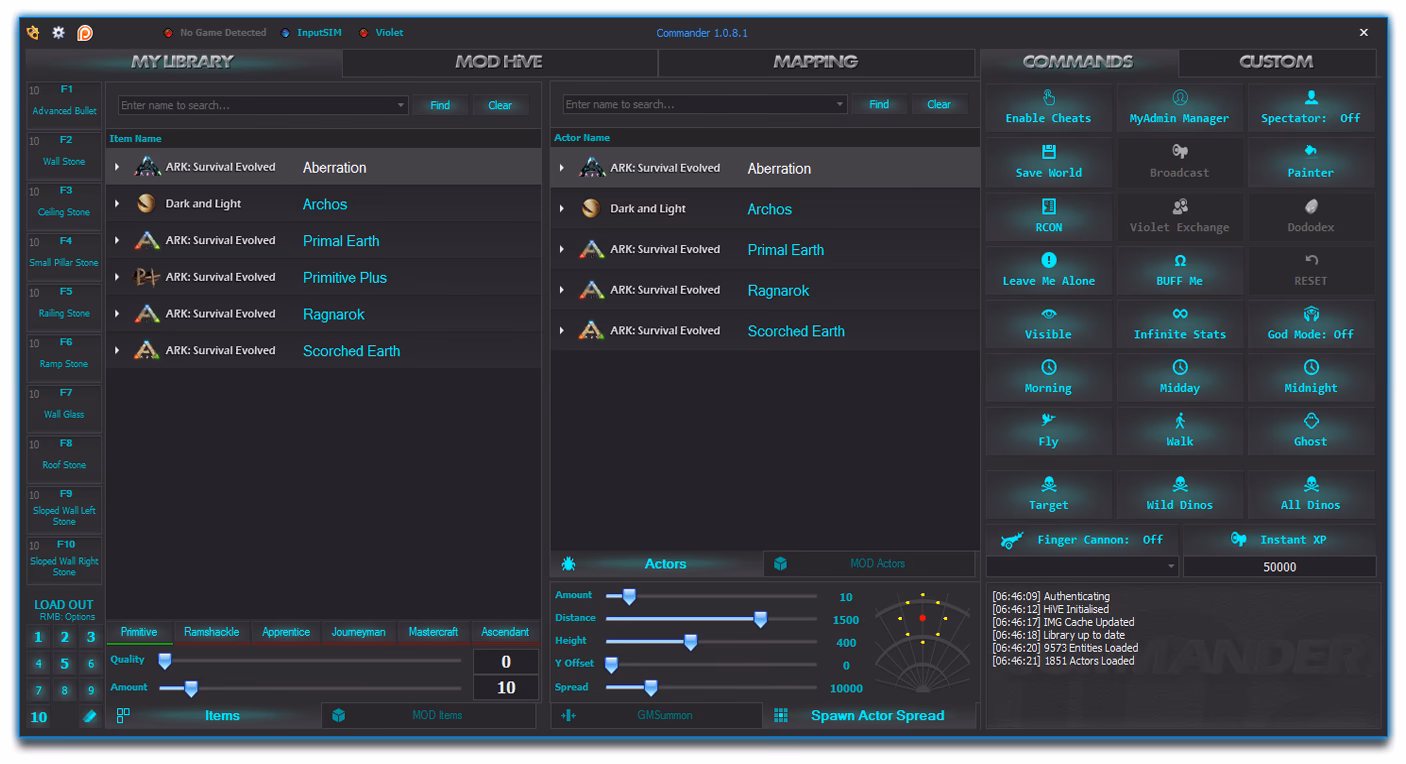Select load out slot 5
This screenshot has height=764, width=1406.
tap(65, 663)
